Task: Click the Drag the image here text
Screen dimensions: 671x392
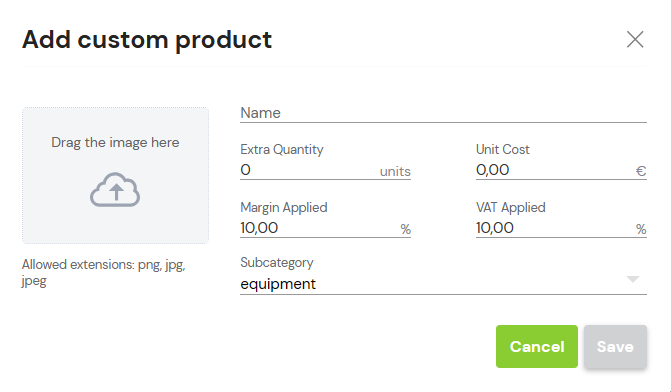Action: 115,142
